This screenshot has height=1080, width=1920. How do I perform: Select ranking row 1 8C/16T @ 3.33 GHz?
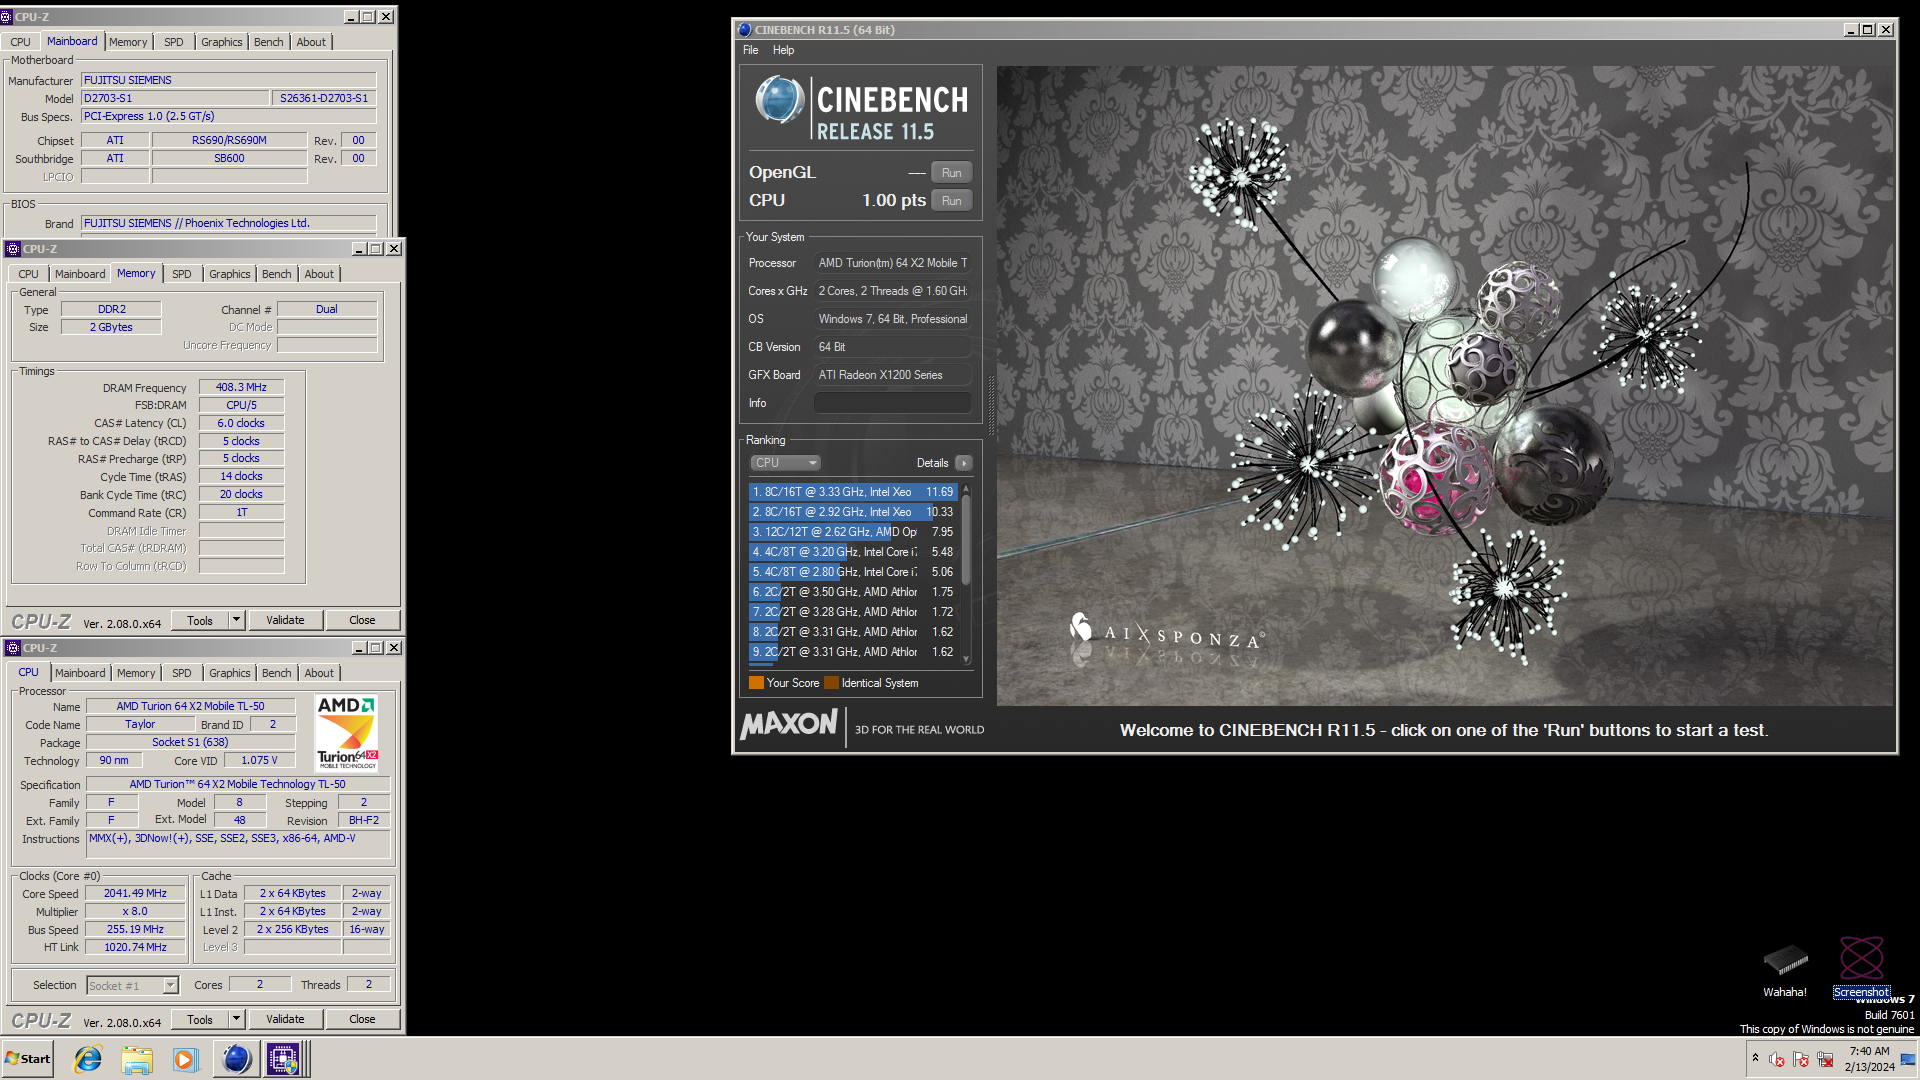pos(854,492)
